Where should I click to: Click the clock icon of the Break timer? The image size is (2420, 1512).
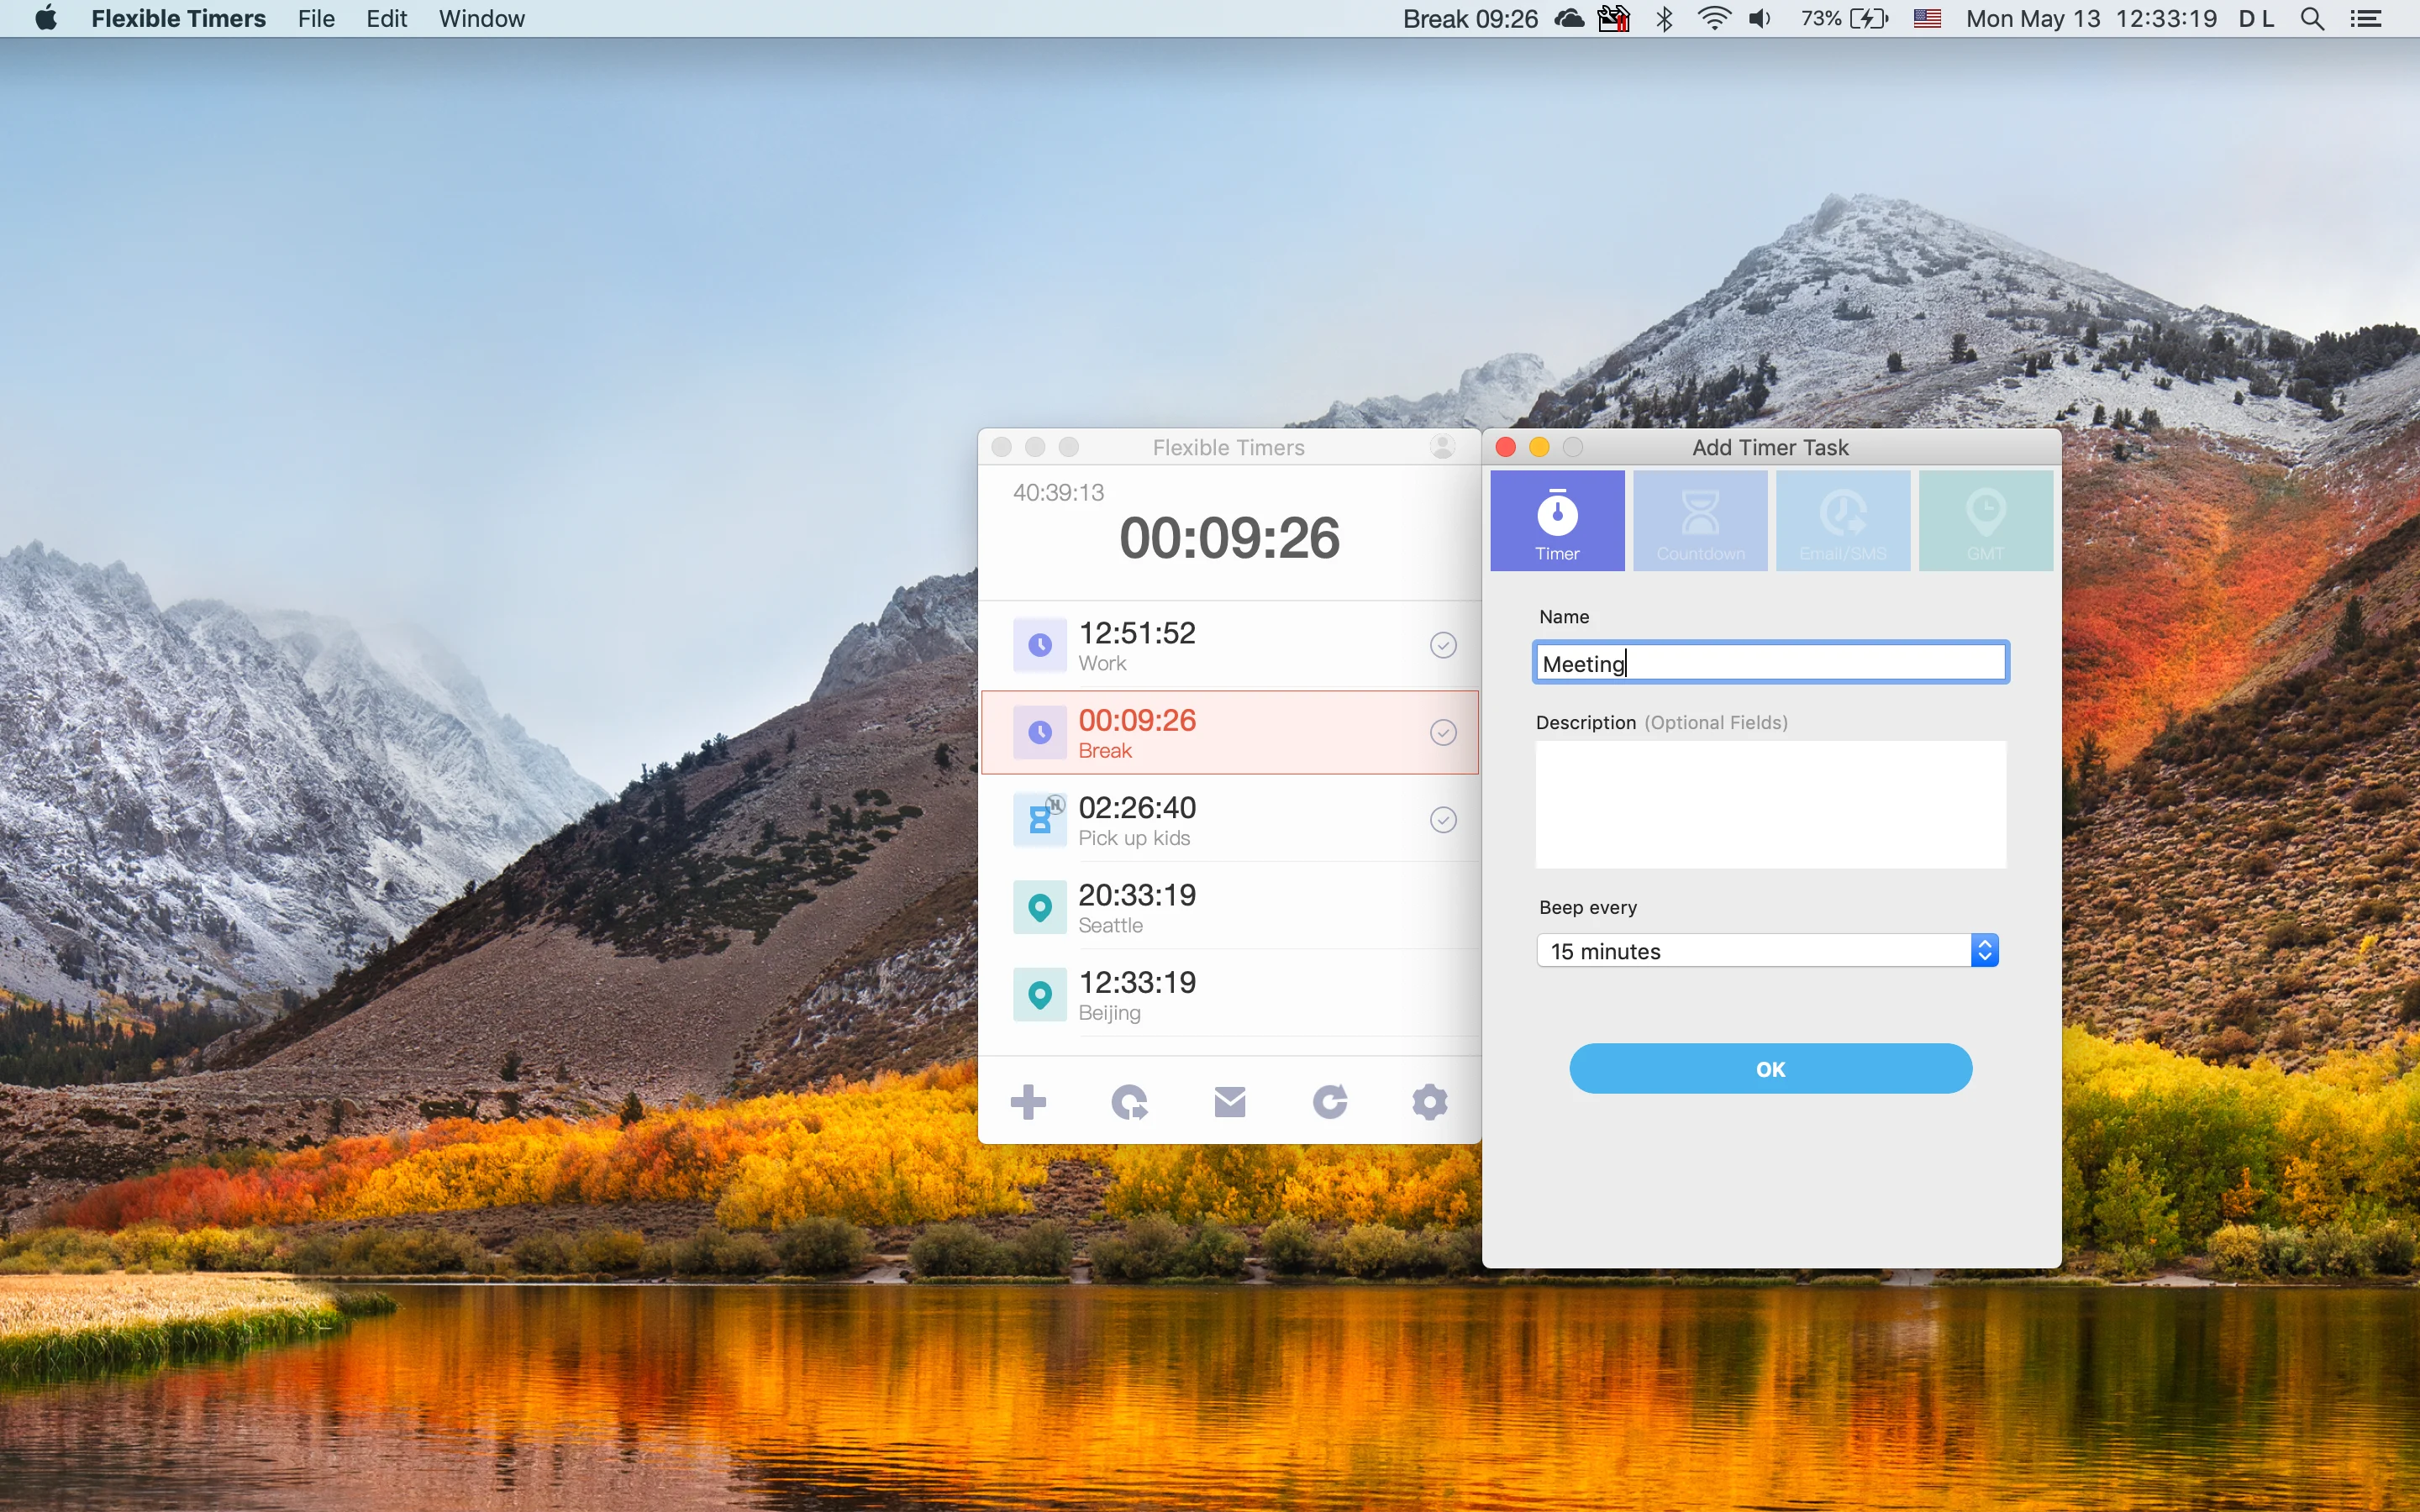click(x=1039, y=732)
